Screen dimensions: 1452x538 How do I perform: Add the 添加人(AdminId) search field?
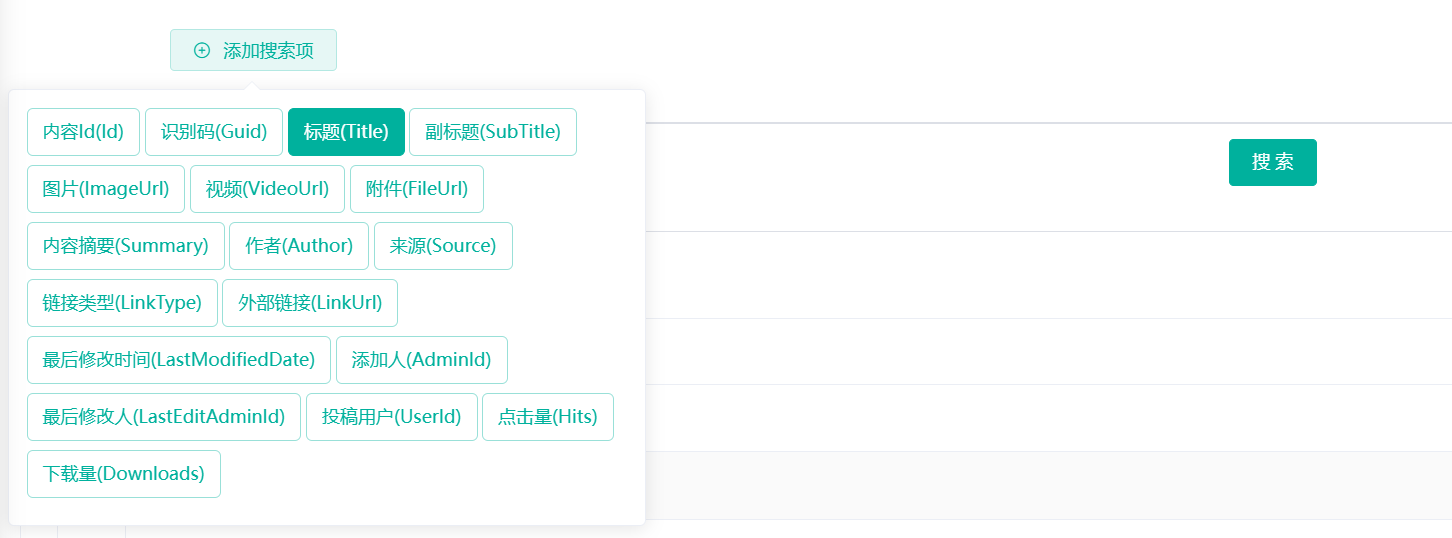(x=422, y=360)
